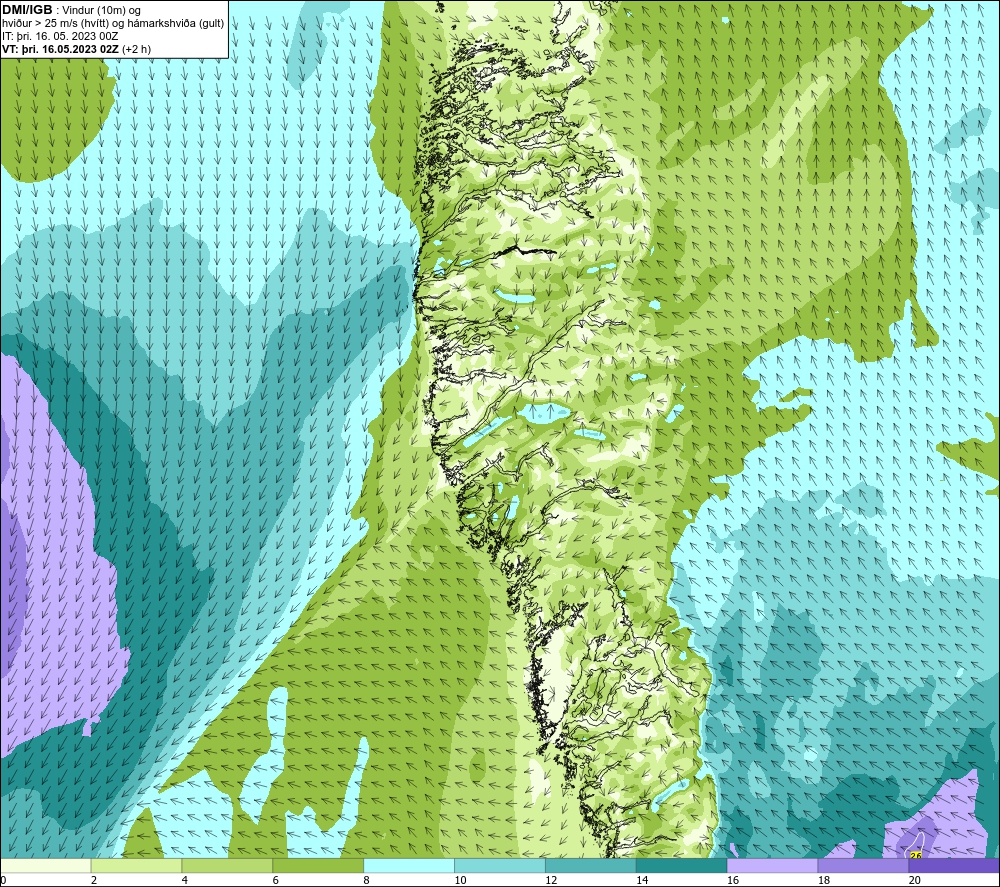The height and width of the screenshot is (887, 1000).
Task: Click legend scale label '10'
Action: pos(460,880)
